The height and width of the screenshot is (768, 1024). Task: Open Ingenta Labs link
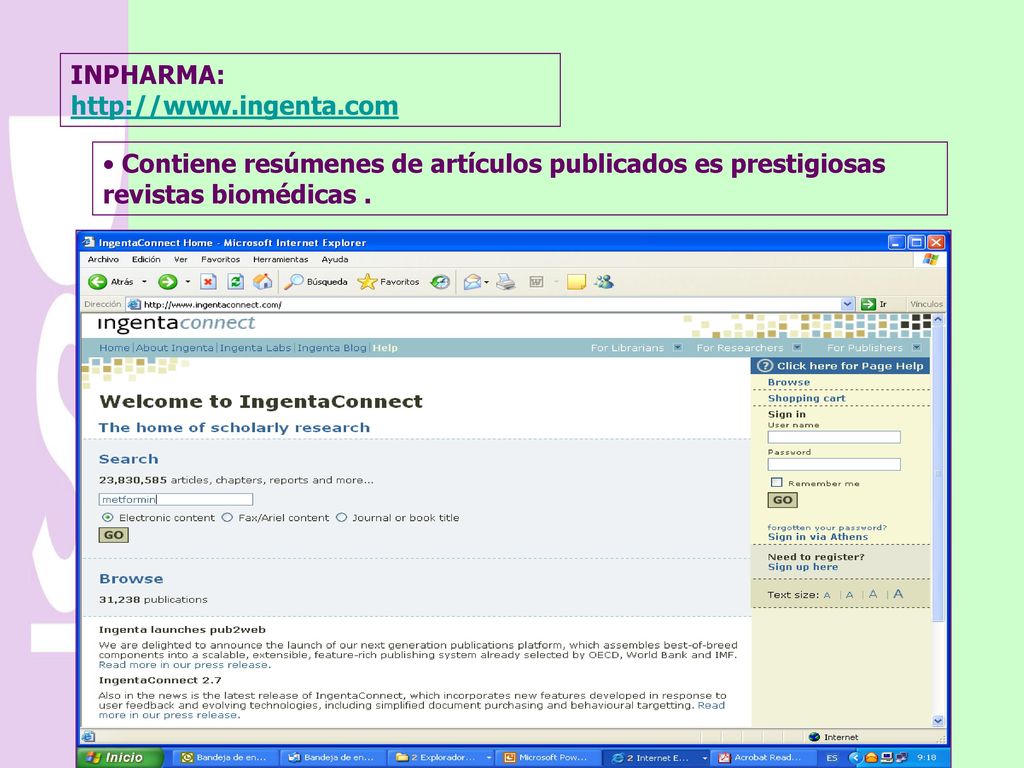(x=255, y=347)
